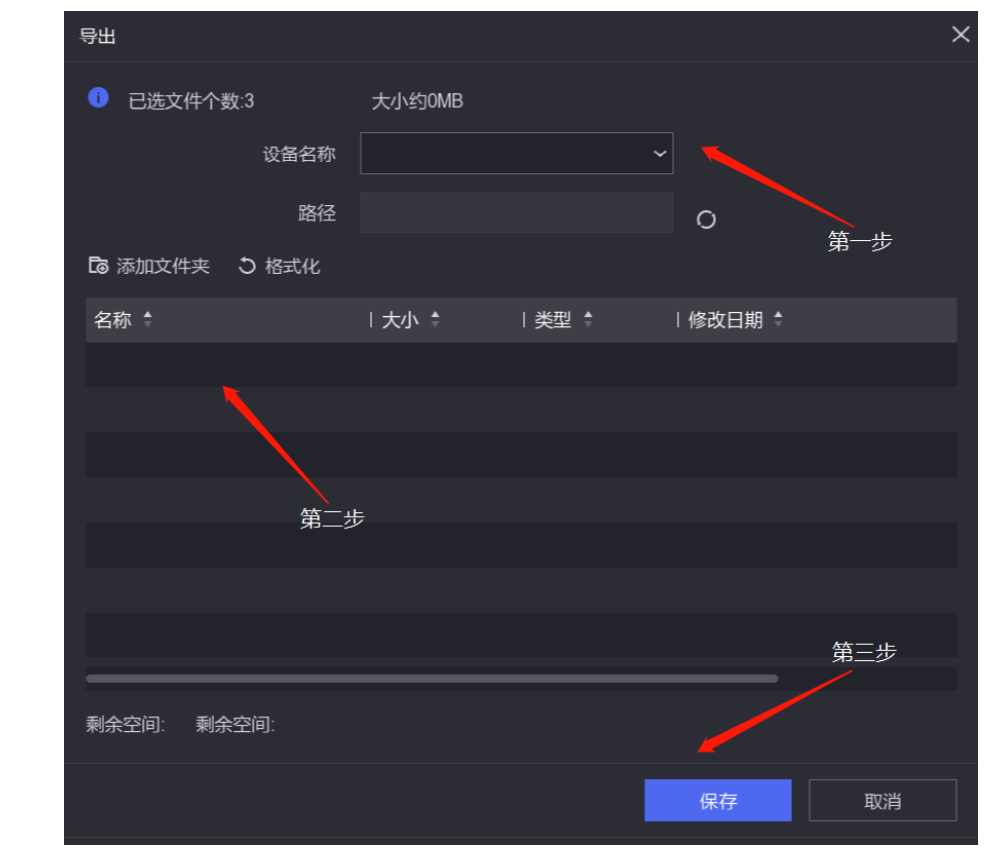
Task: Click the 添加文件夹 folder icon
Action: click(98, 265)
